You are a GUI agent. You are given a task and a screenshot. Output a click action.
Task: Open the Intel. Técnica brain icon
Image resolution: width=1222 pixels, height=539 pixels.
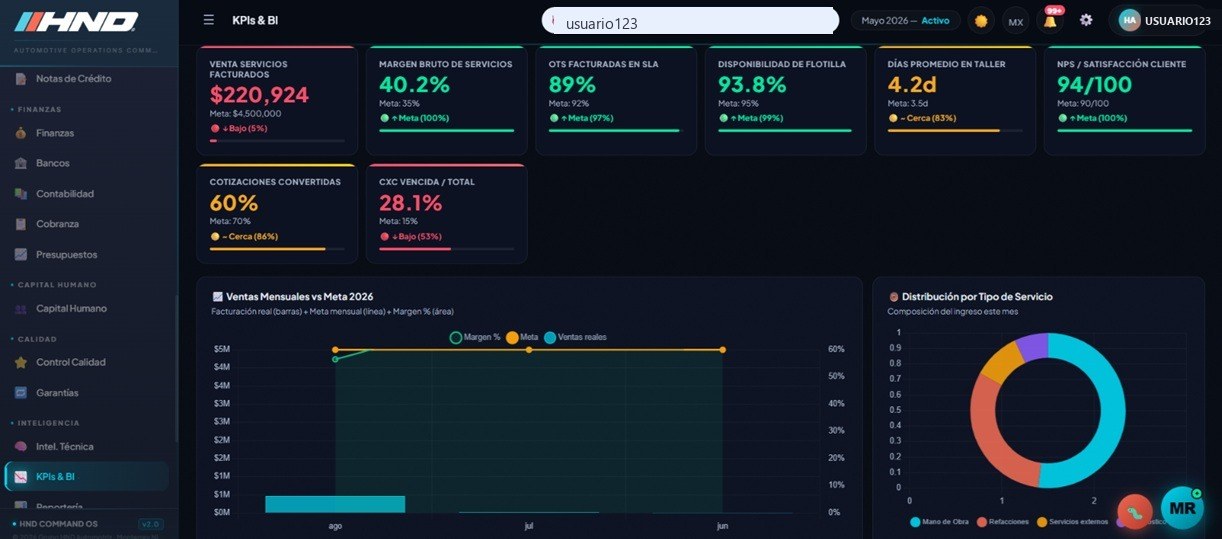(x=21, y=446)
